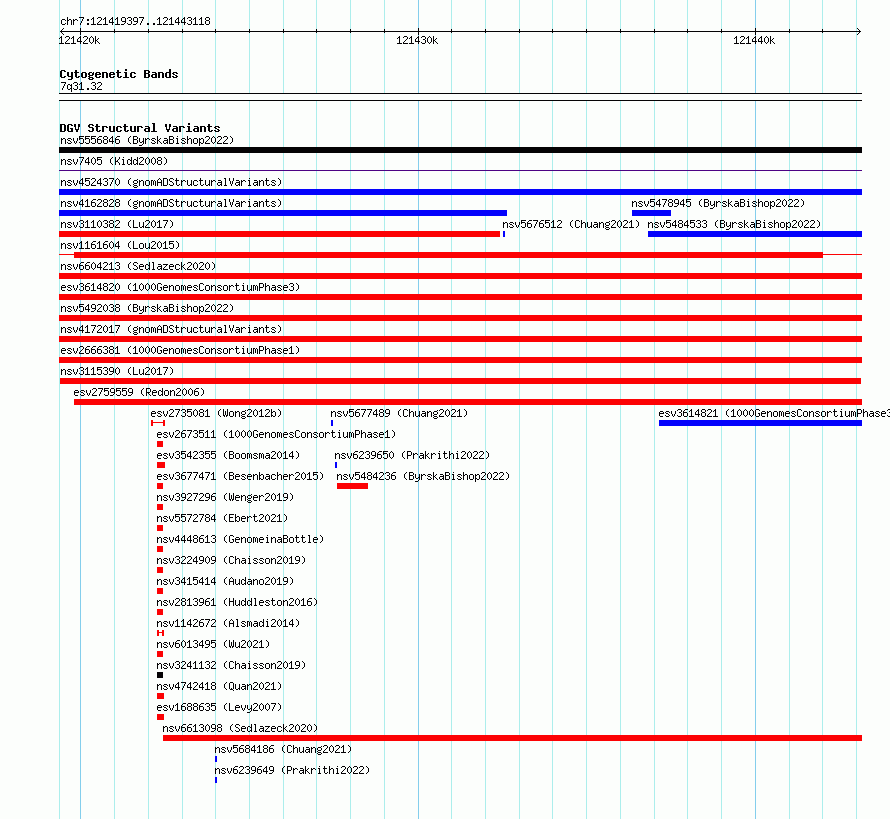Screen dimensions: 890x819
Task: Open nsv5677489 (Chuang2021) label
Action: [399, 413]
